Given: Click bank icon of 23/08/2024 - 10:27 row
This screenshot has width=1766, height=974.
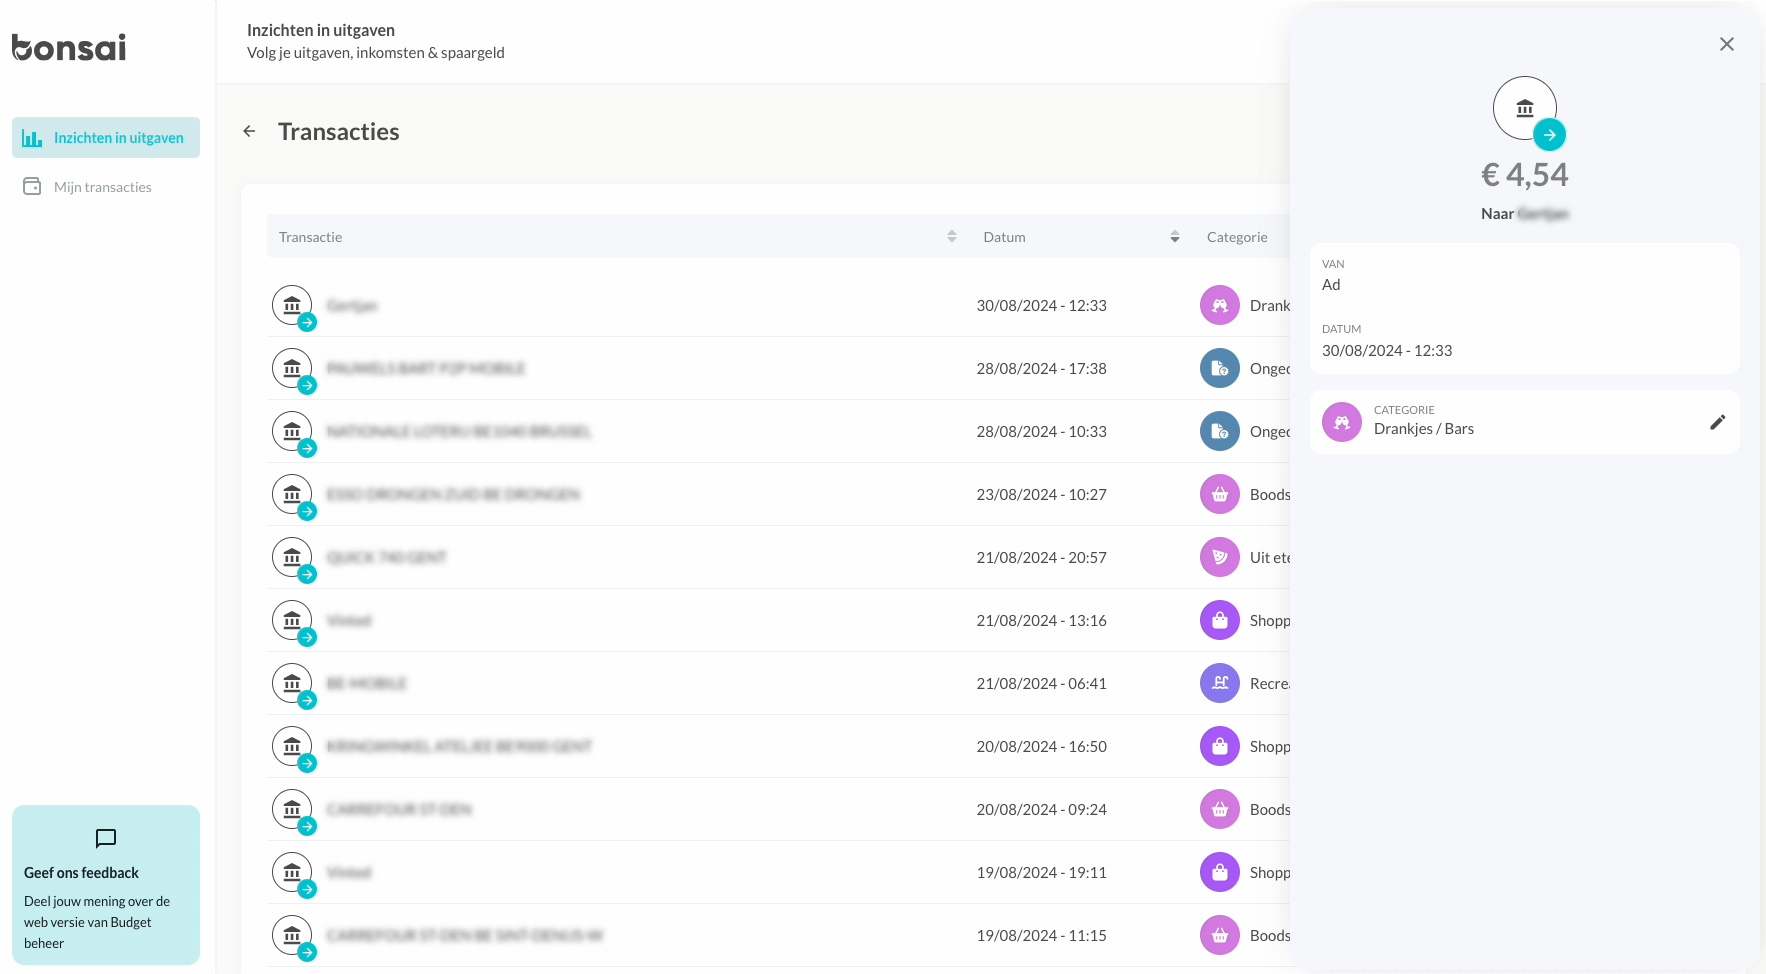Looking at the screenshot, I should (292, 495).
